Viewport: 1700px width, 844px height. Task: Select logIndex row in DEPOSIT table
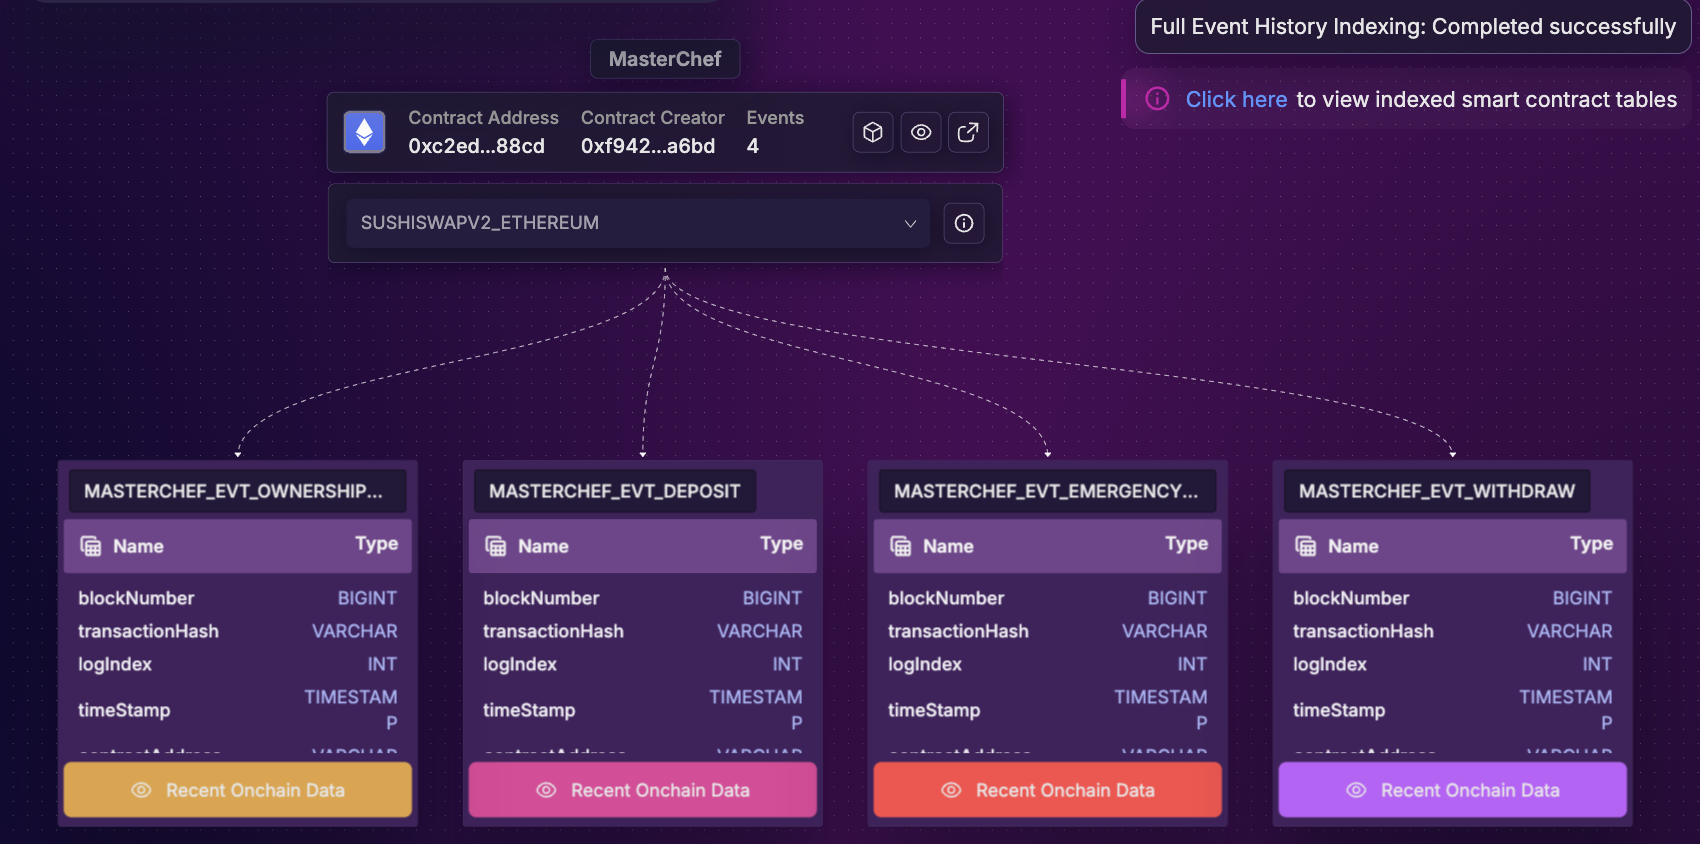click(643, 664)
